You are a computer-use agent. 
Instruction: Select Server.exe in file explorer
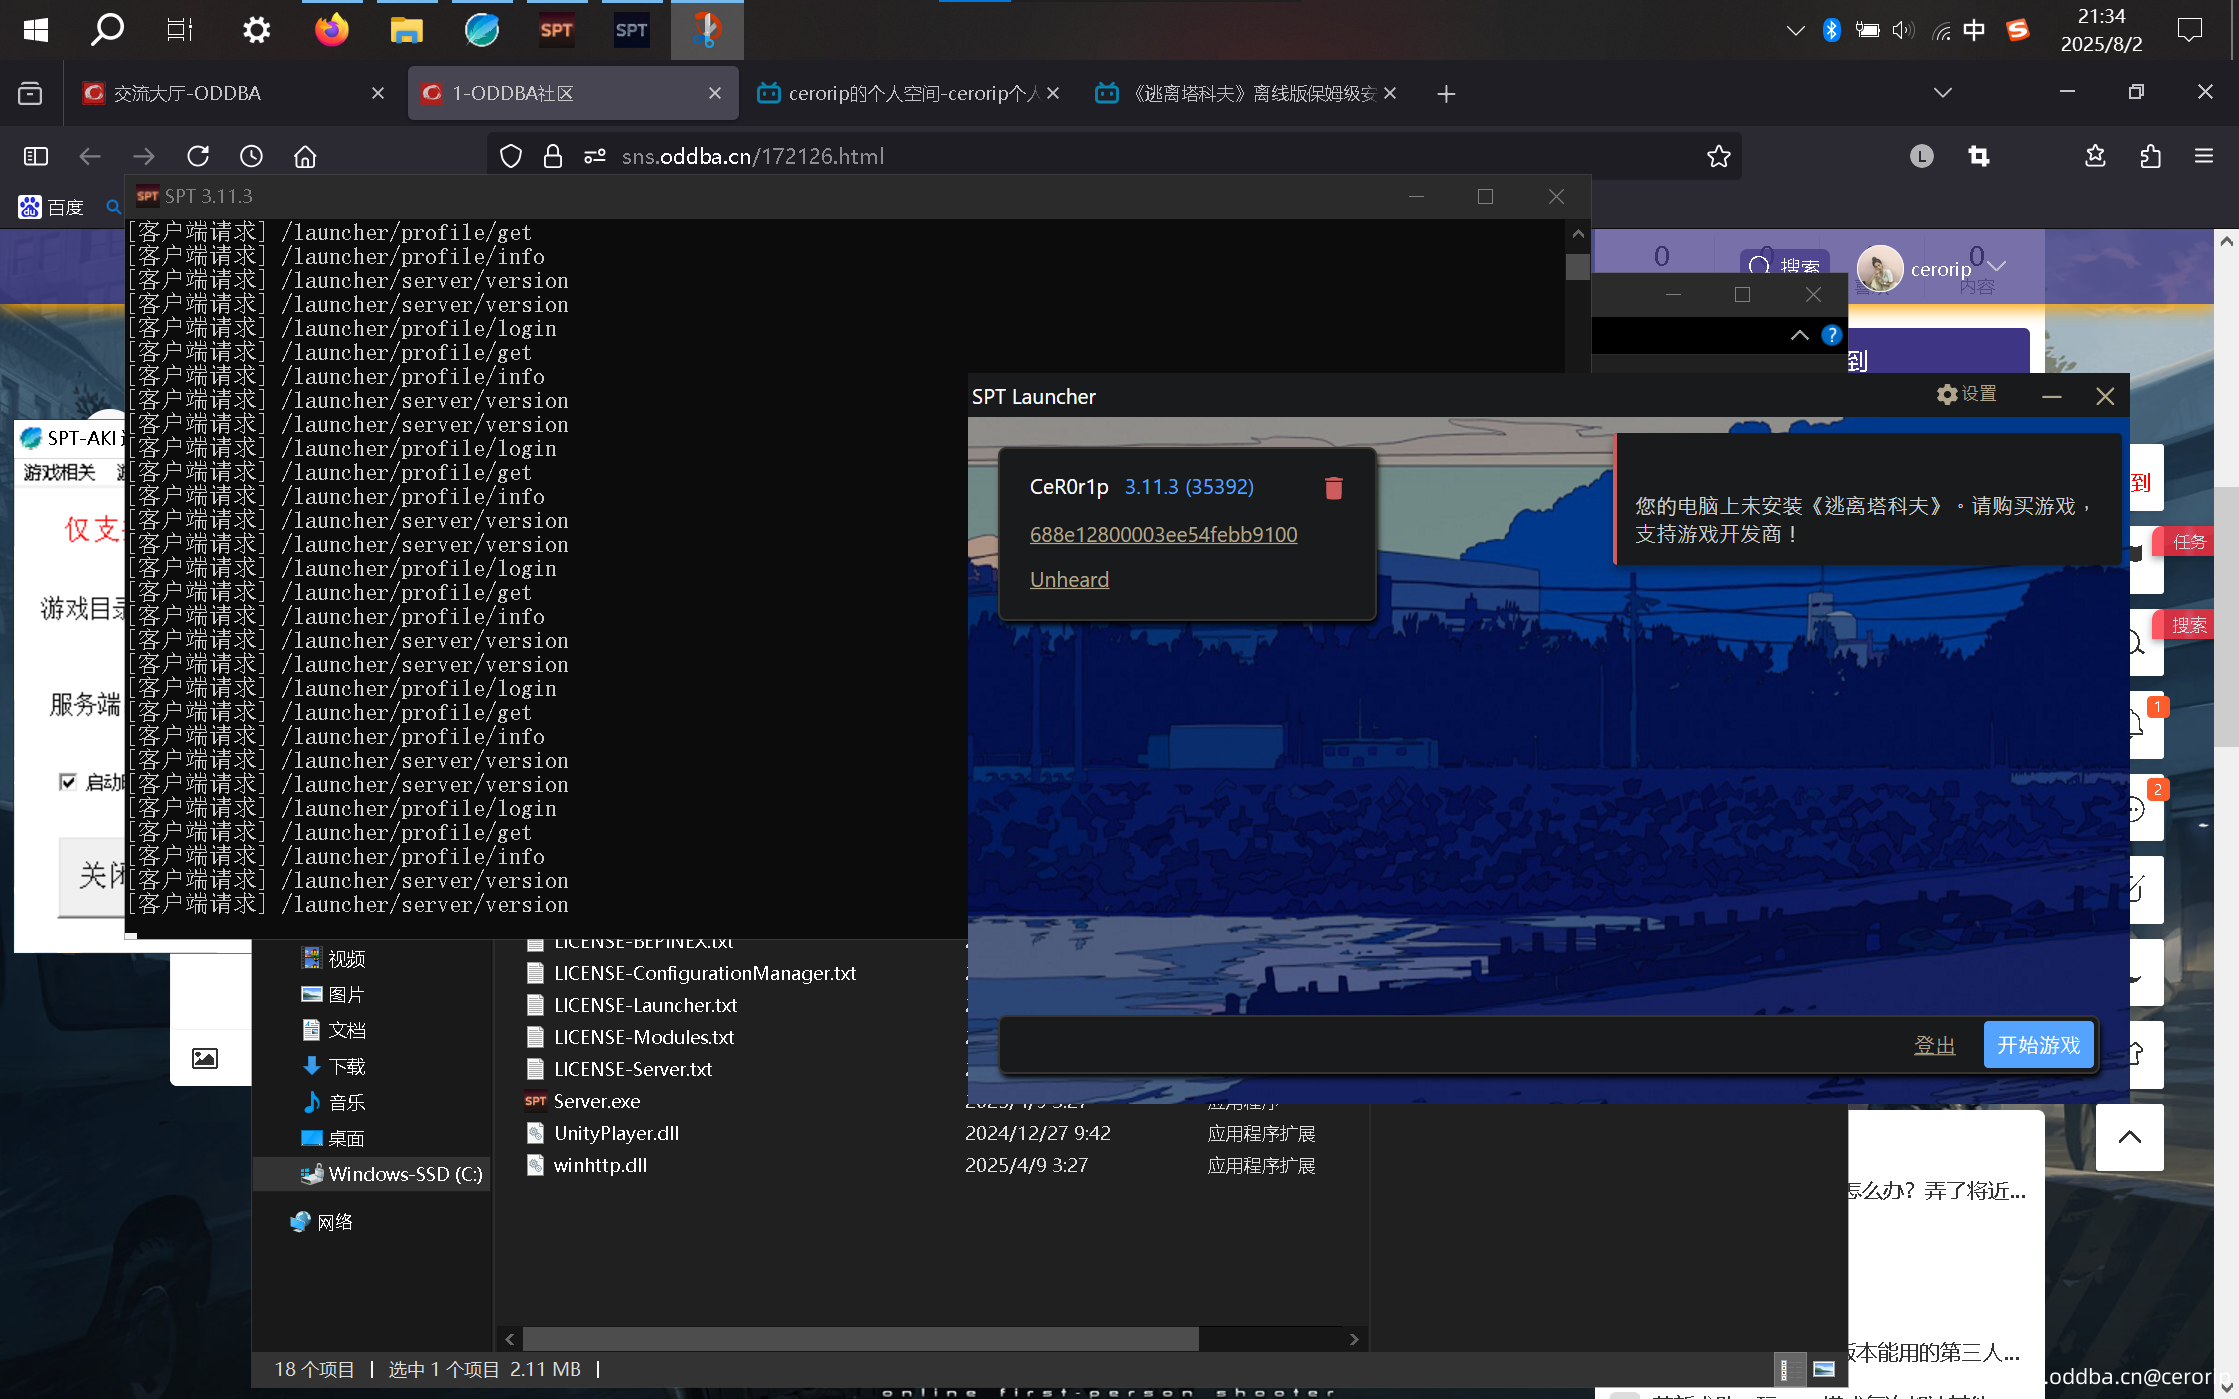[596, 1101]
